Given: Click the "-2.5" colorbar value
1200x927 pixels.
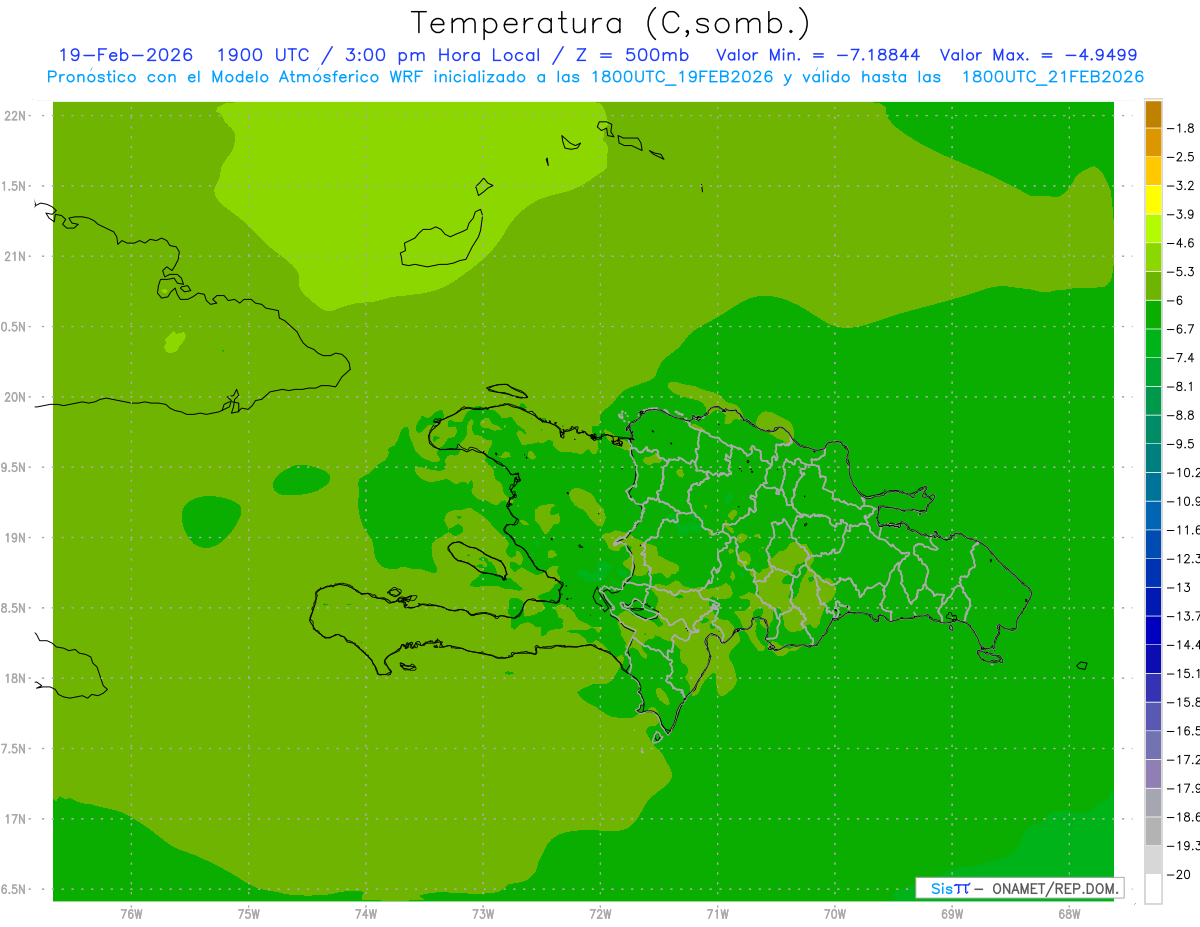Looking at the screenshot, I should [x=1182, y=157].
